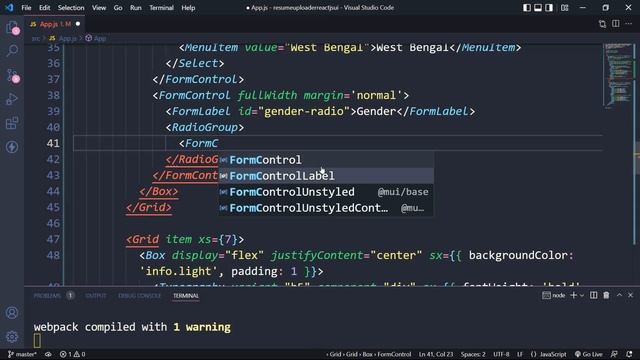Change encoding via UTF-8 status item
640x360 pixels.
pos(501,354)
